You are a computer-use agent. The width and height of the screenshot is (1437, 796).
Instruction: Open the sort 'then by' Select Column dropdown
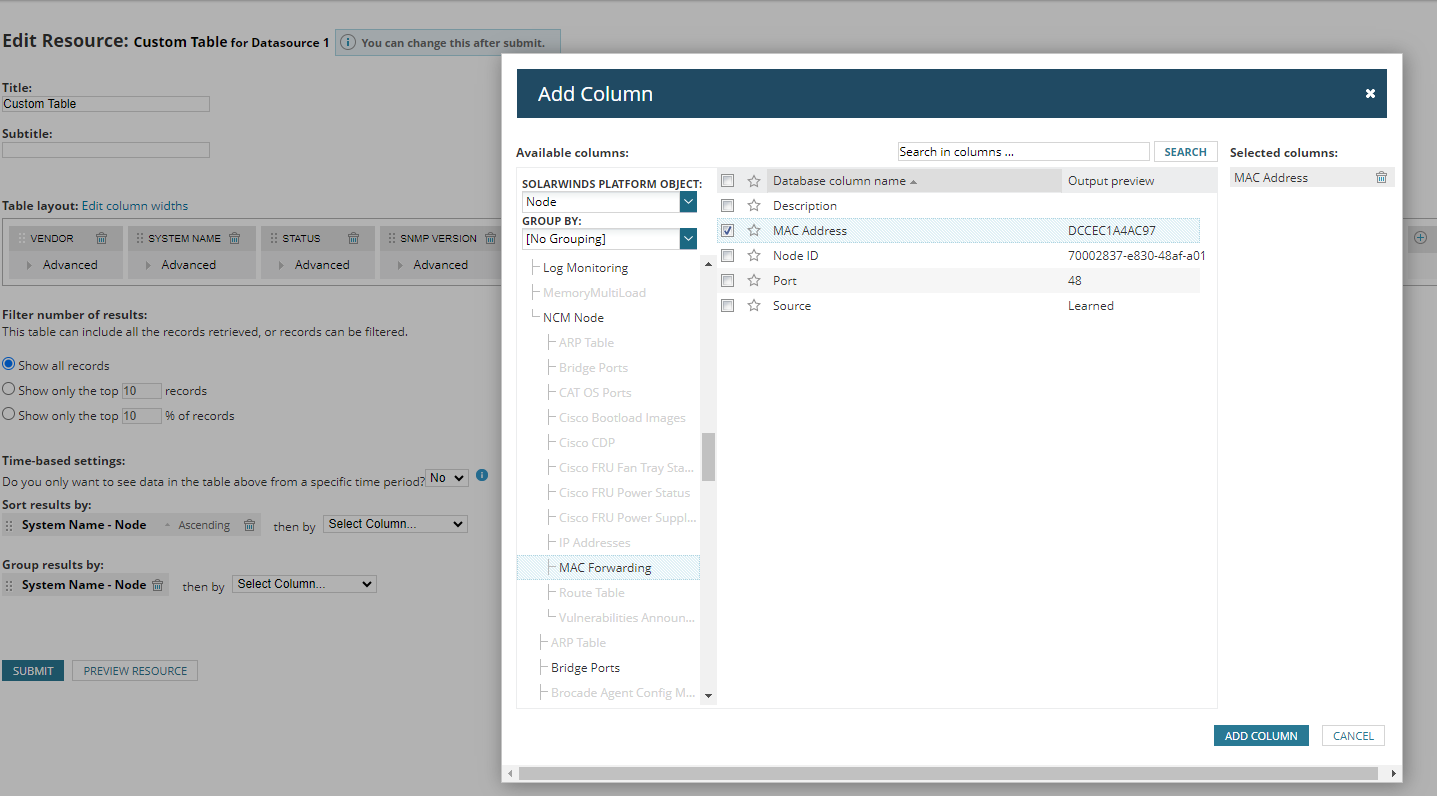click(395, 524)
